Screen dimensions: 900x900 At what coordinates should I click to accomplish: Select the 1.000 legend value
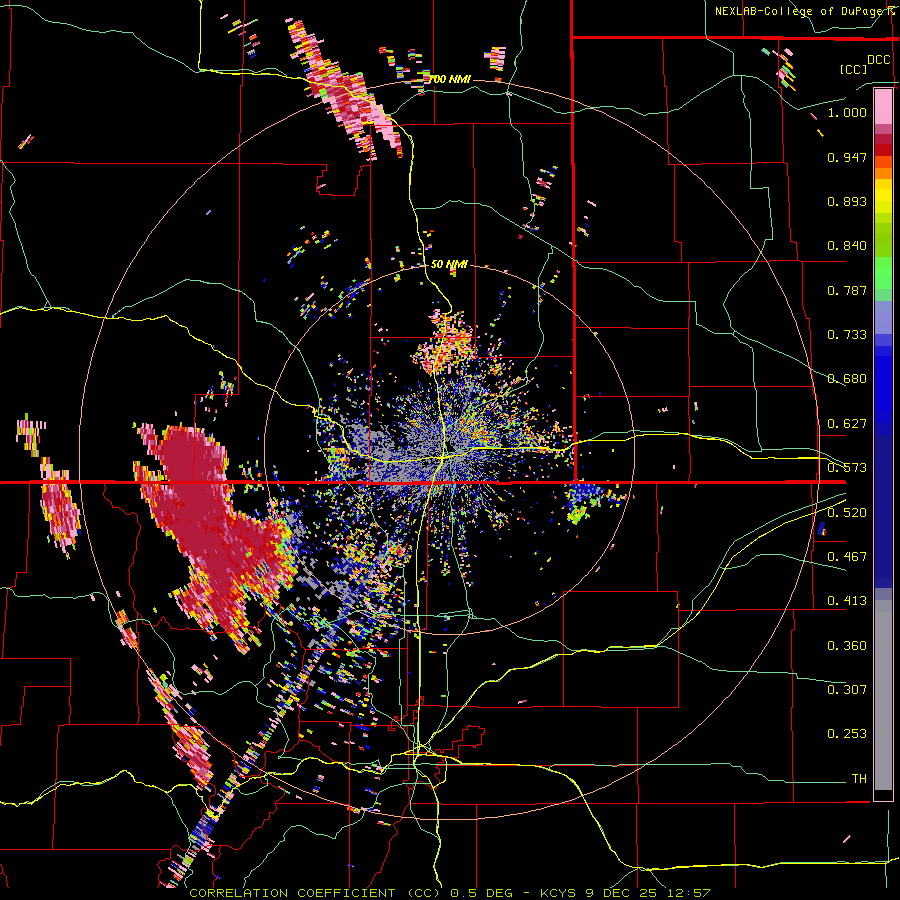(847, 112)
